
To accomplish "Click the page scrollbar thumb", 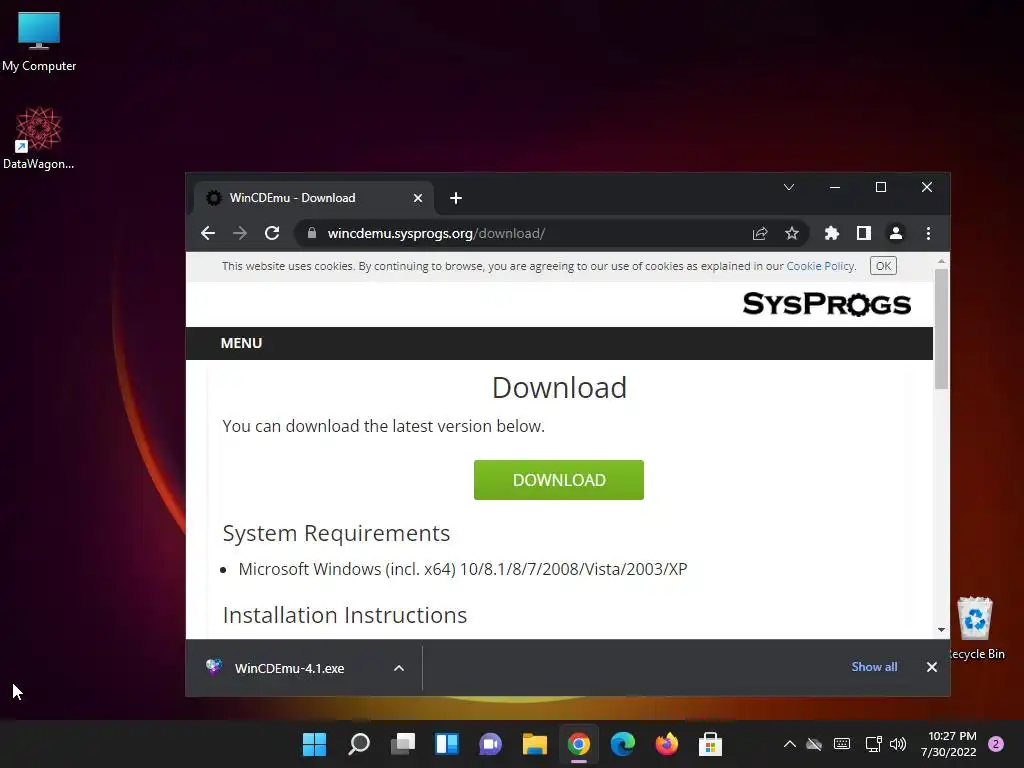I will (x=941, y=328).
